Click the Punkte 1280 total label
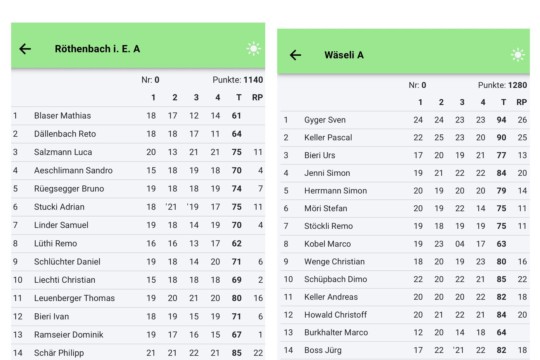Image resolution: width=540 pixels, height=360 pixels. pos(502,85)
